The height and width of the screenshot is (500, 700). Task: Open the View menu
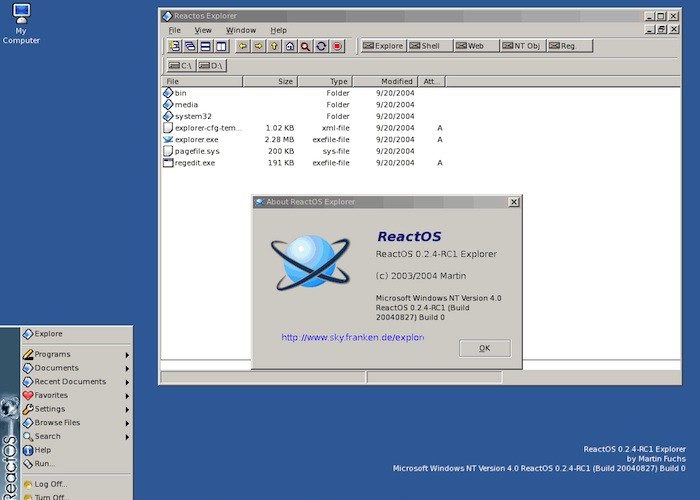tap(203, 30)
